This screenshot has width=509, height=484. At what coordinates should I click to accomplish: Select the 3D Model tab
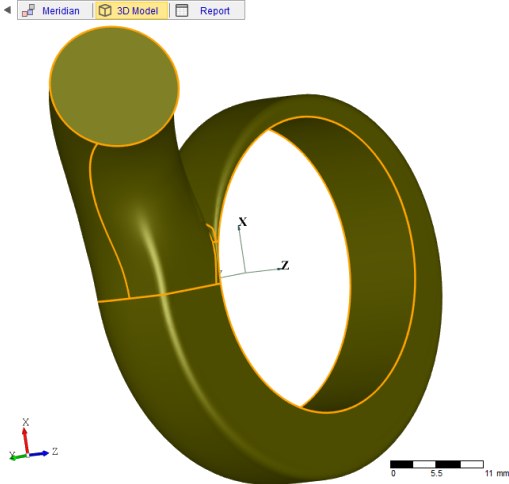132,11
